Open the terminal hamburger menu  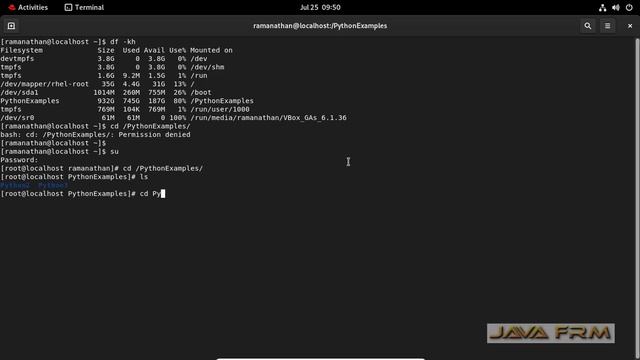[x=607, y=26]
